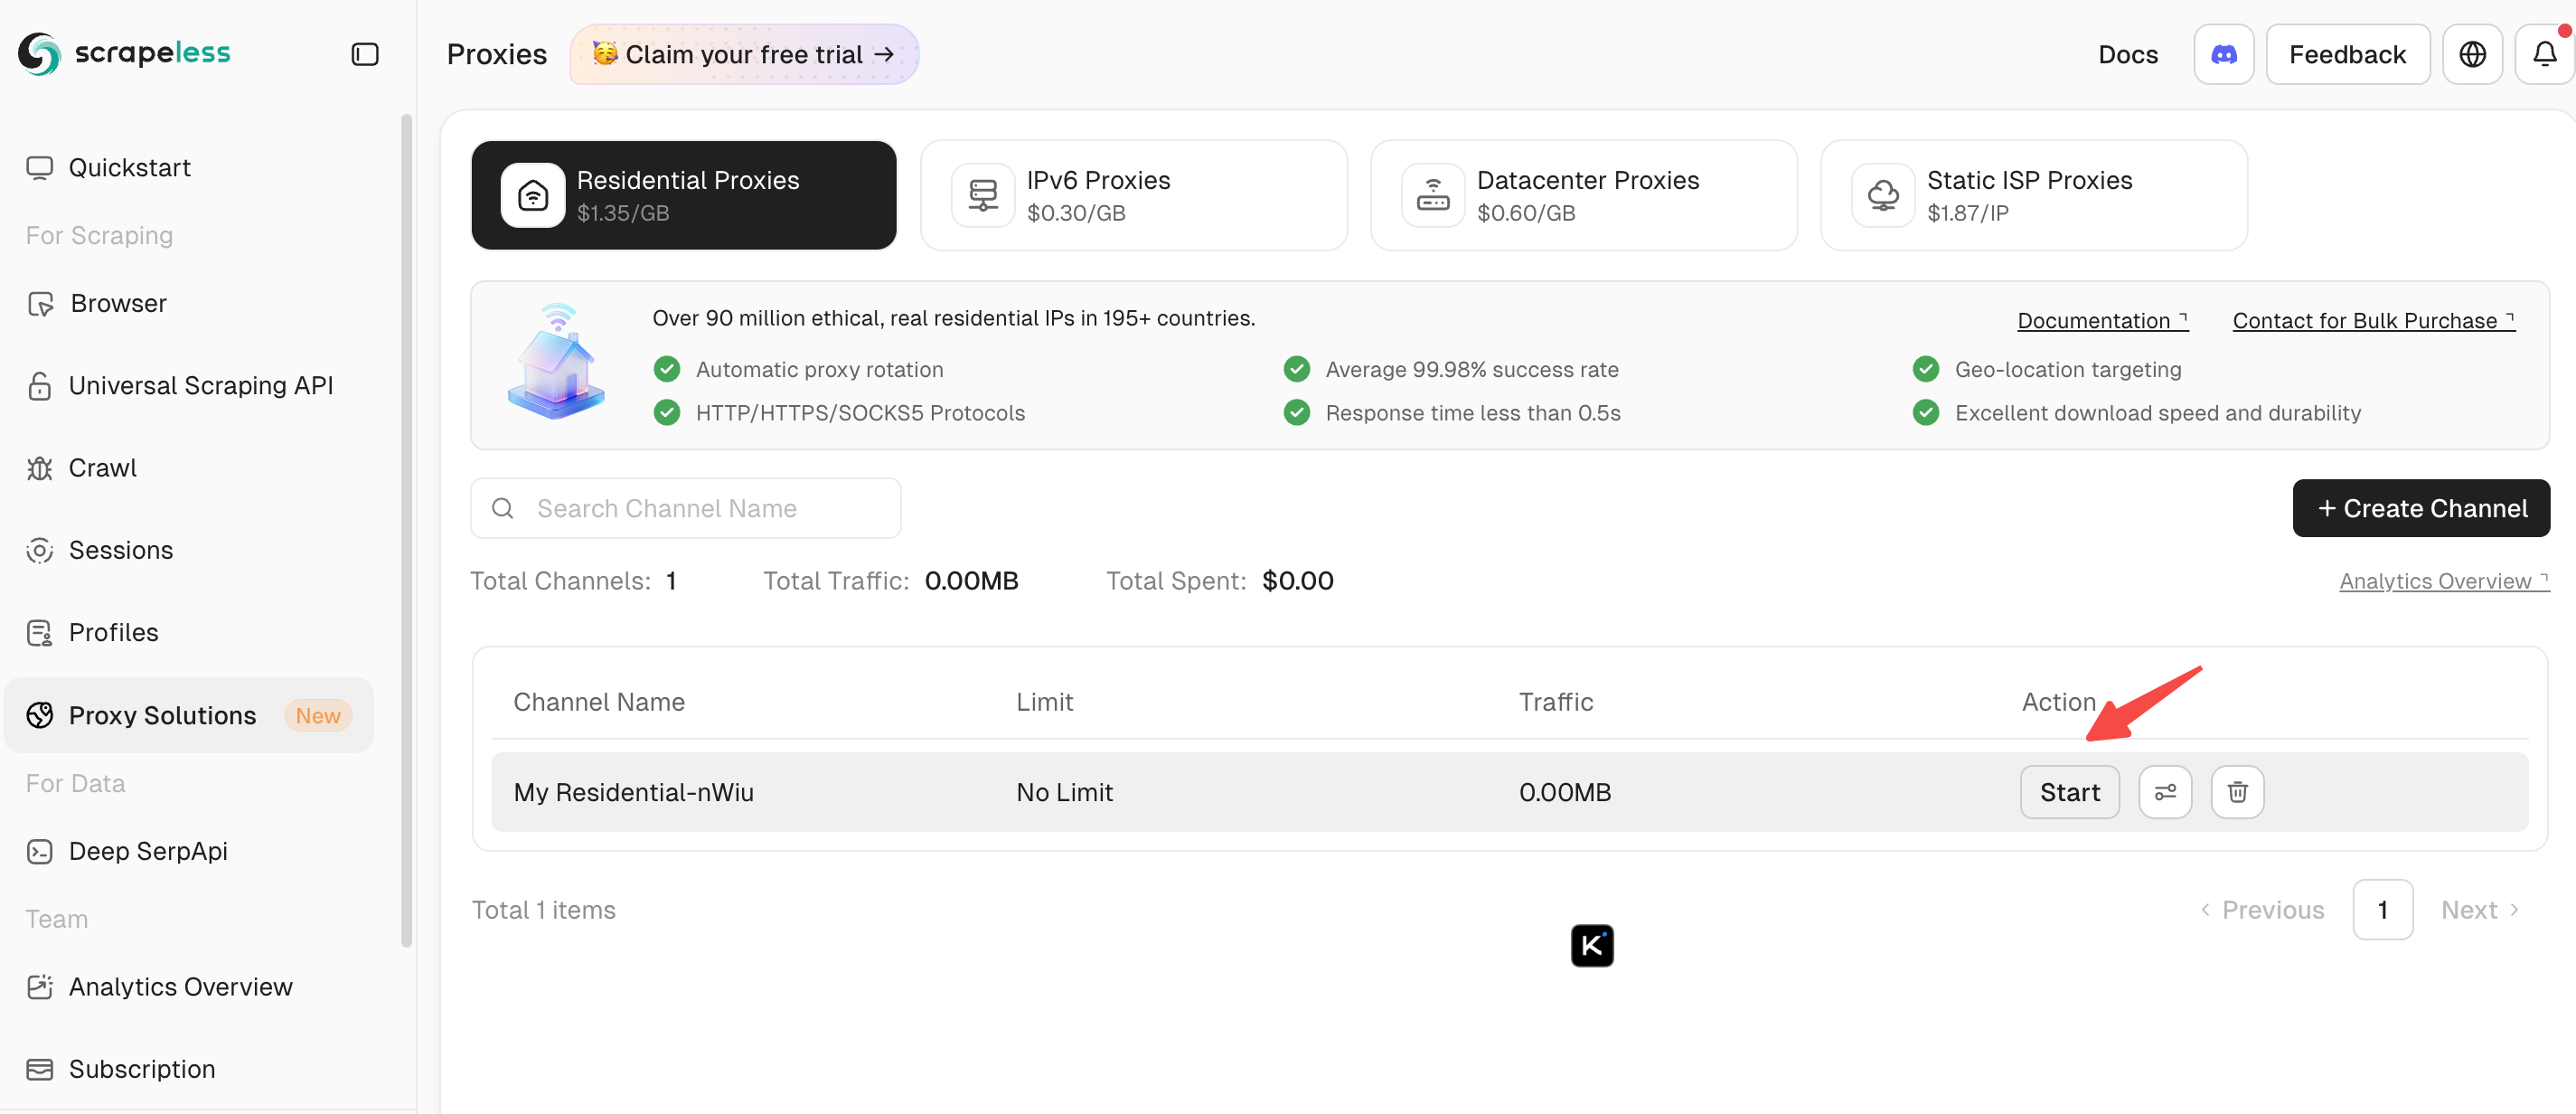Select the Residential Proxies card
Viewport: 2576px width, 1114px height.
(683, 195)
